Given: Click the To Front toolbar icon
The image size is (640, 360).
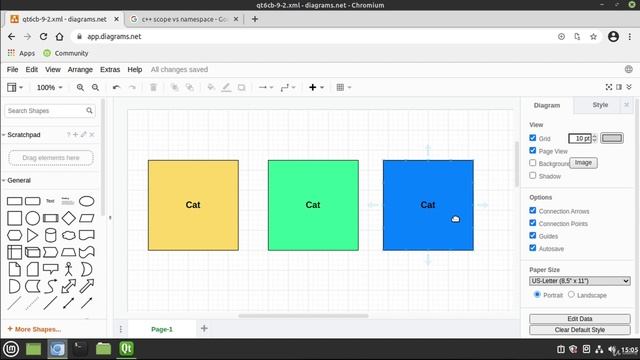Looking at the screenshot, I should point(175,87).
